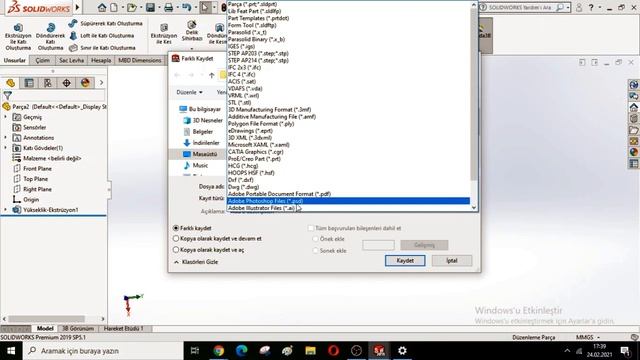Click Ekstrüzyon ile Katı Oluşturma tool

point(18,36)
